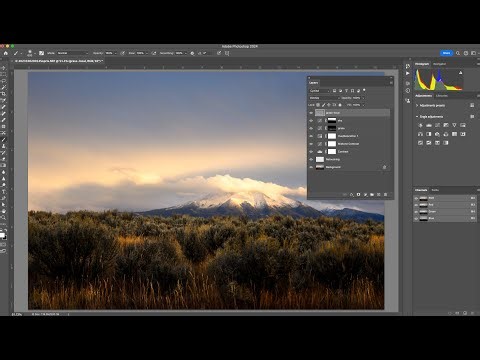This screenshot has width=480, height=360.
Task: Open layer style fx icon
Action: point(351,194)
